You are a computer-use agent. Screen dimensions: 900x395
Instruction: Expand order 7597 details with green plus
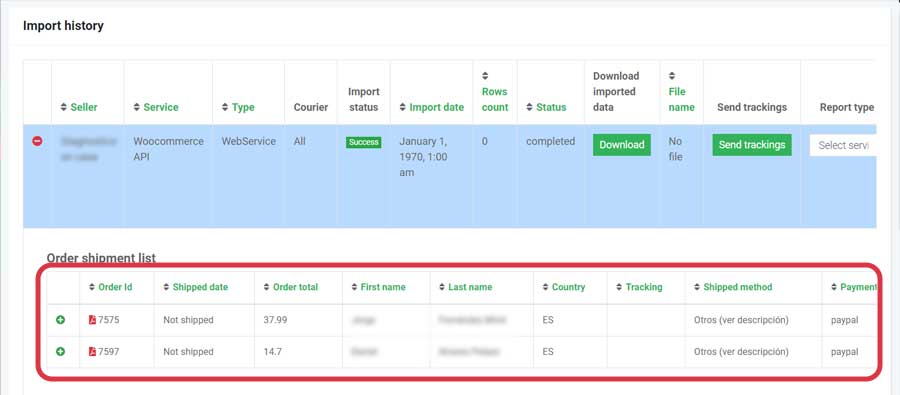pos(60,351)
